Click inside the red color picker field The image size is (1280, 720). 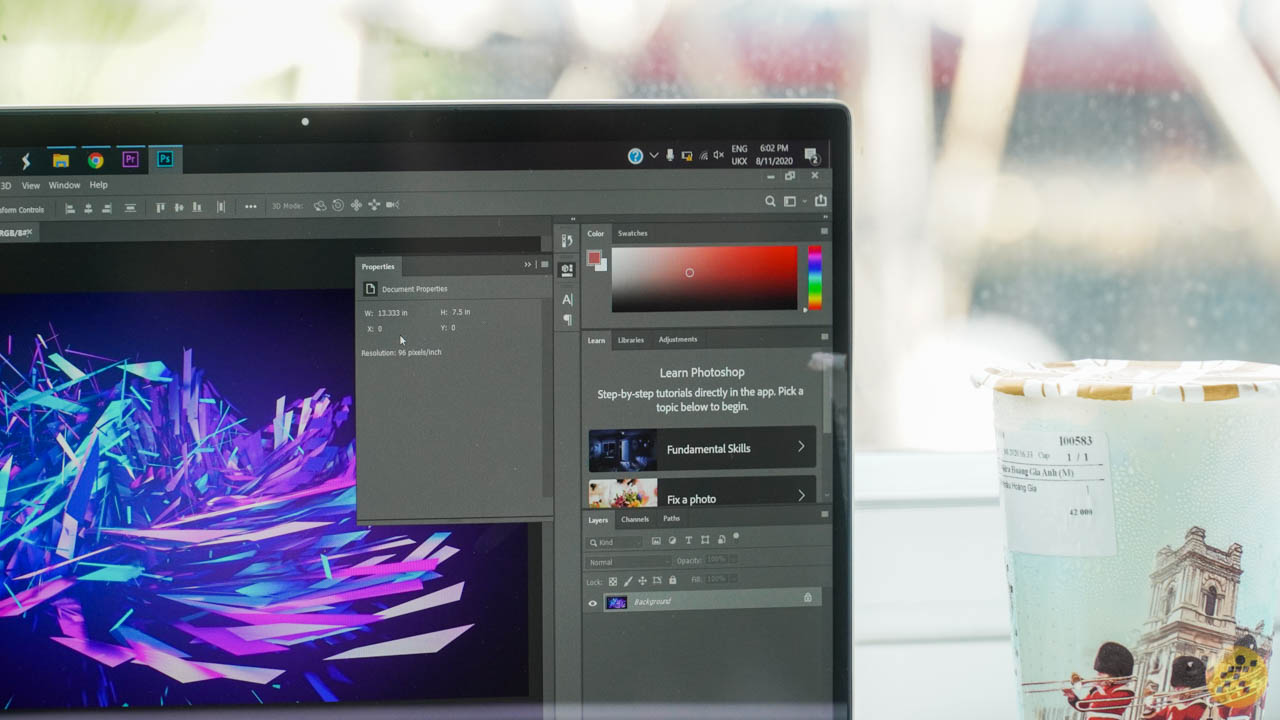(x=704, y=278)
